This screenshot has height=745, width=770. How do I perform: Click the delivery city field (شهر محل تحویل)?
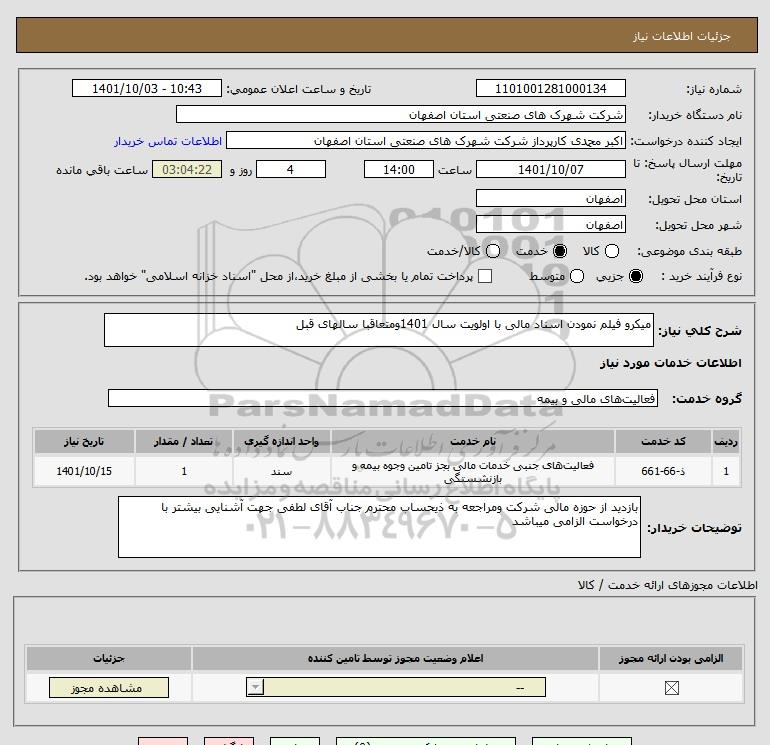click(550, 224)
